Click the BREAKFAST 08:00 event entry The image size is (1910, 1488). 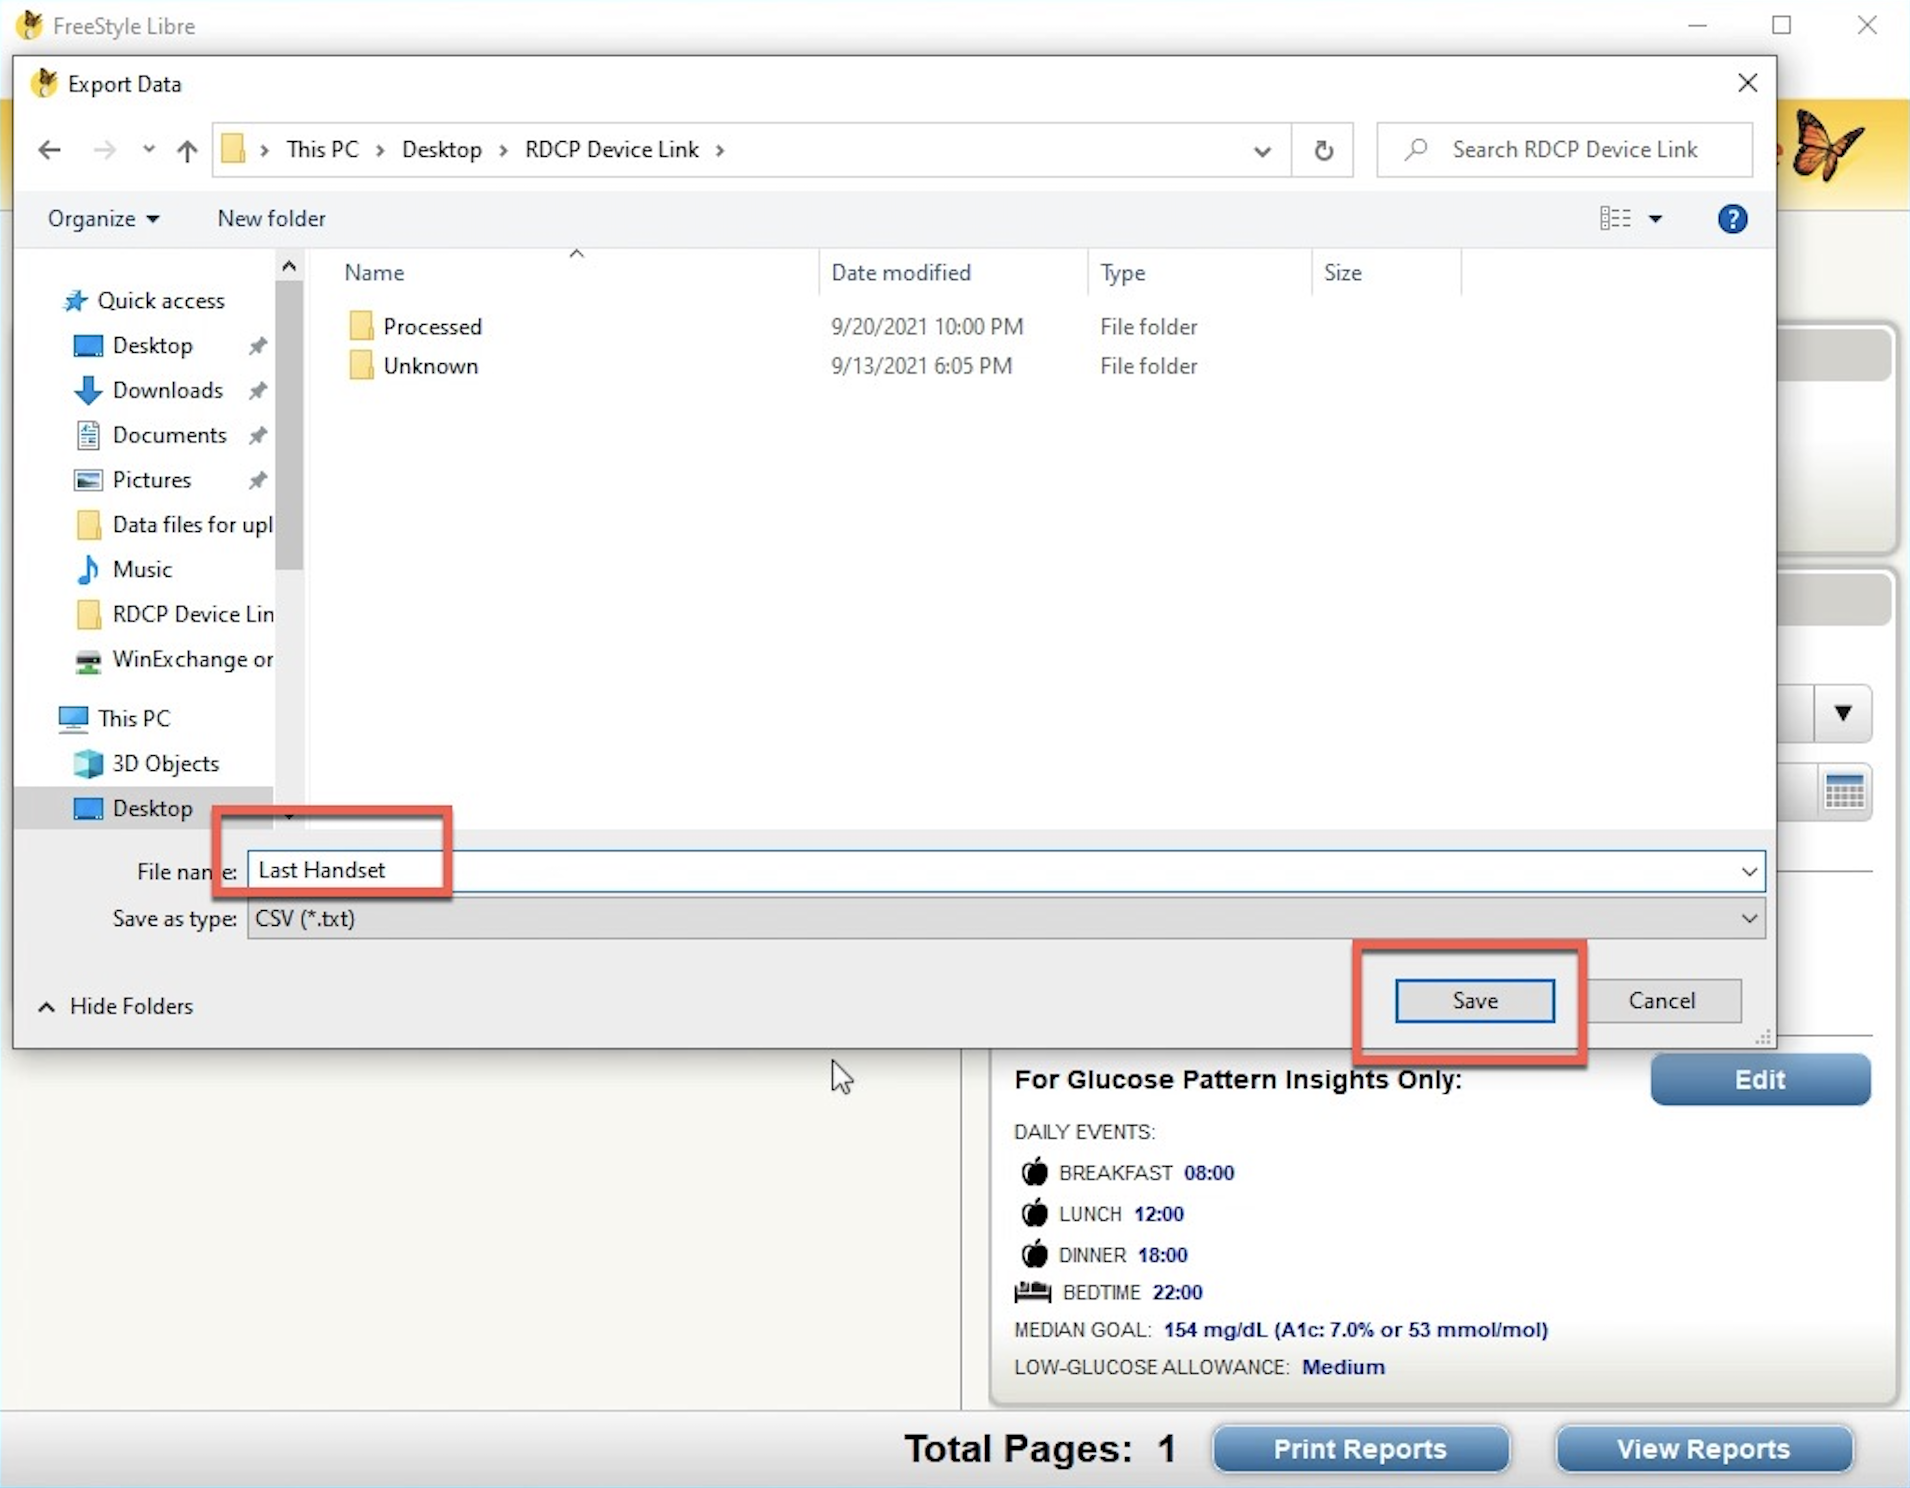tap(1128, 1173)
